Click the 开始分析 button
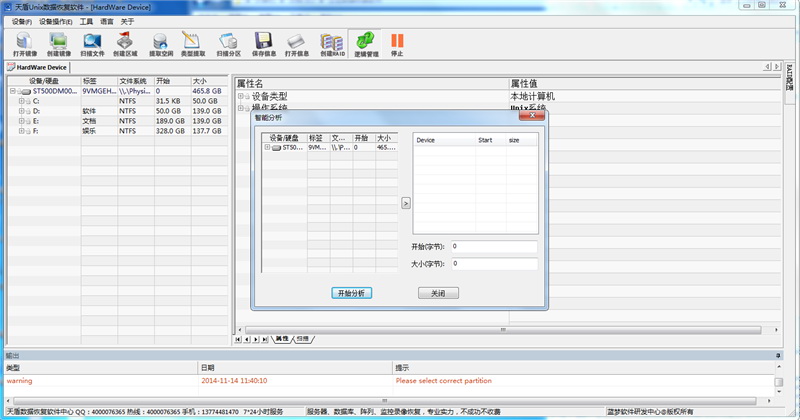 point(352,293)
